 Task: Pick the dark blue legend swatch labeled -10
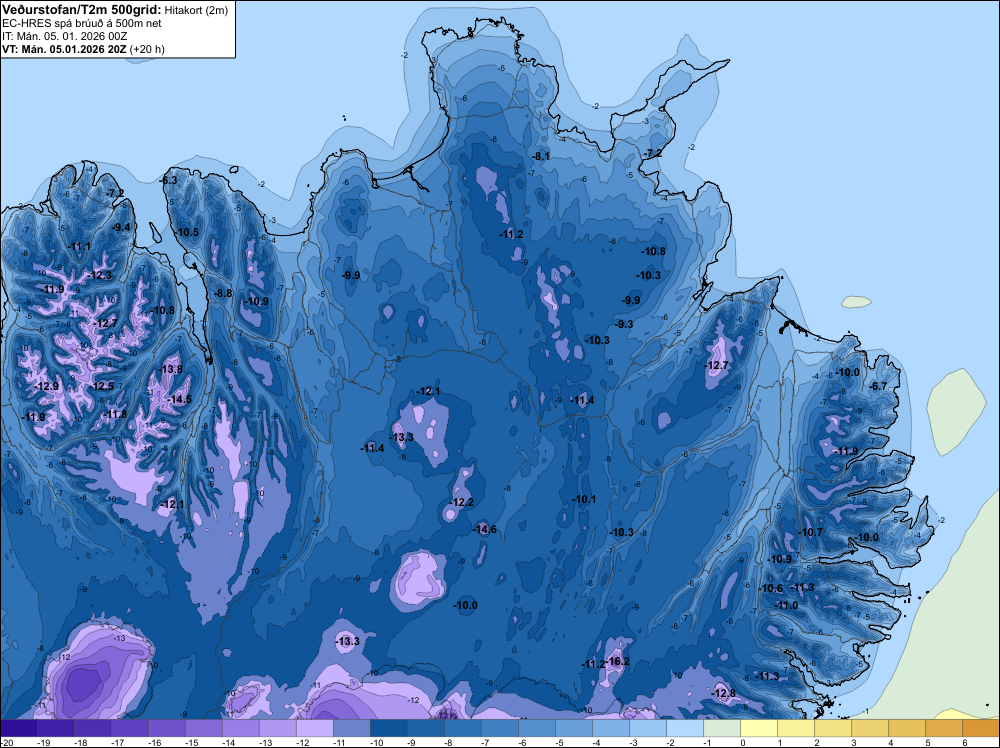coord(388,728)
